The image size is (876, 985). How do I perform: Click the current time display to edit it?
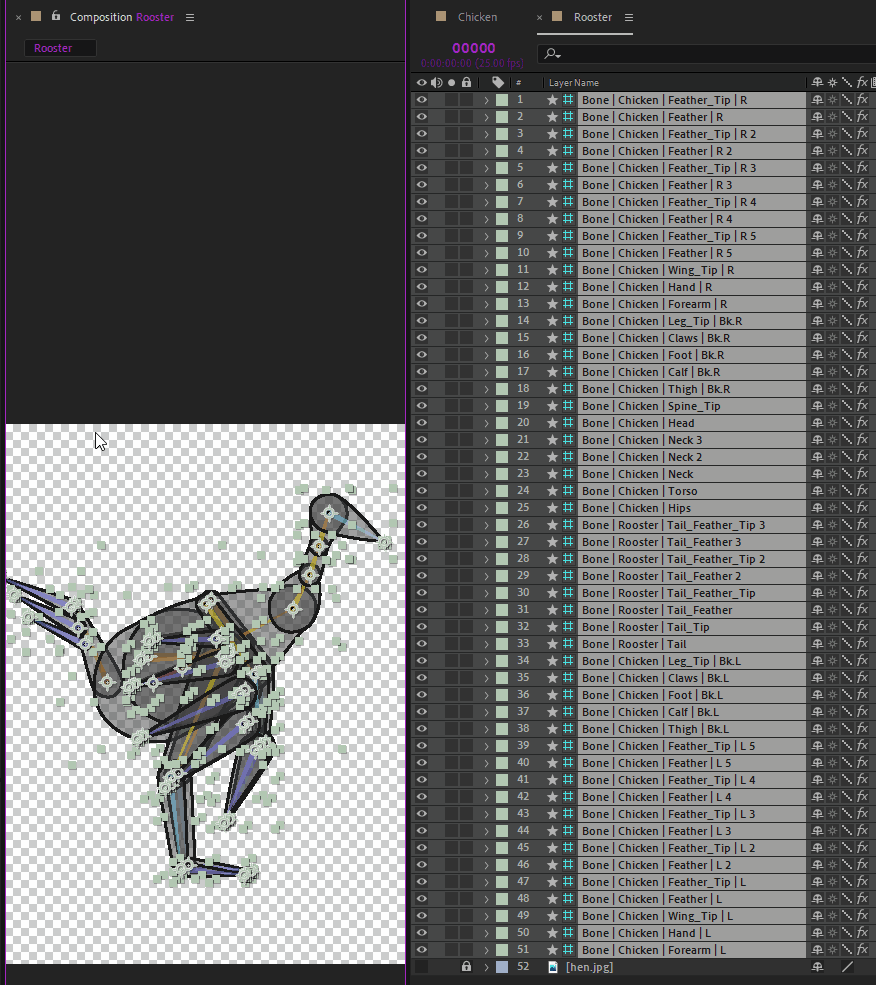pos(473,47)
